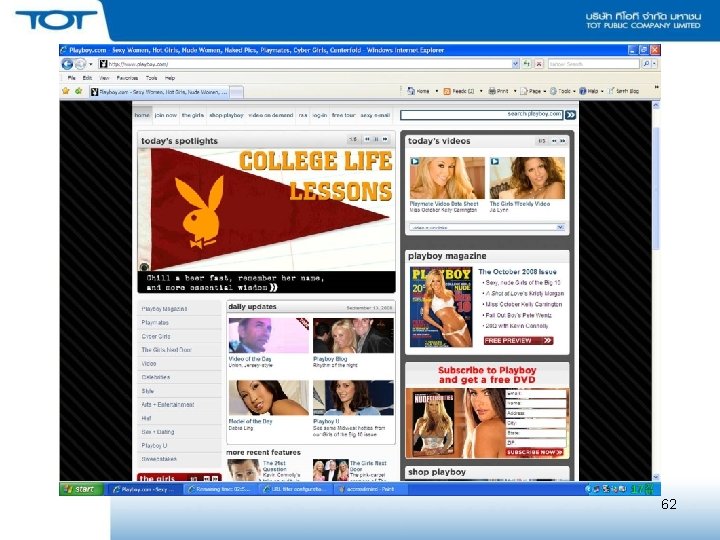The width and height of the screenshot is (720, 540).
Task: Open the blue Help toolbar menu
Action: point(591,91)
